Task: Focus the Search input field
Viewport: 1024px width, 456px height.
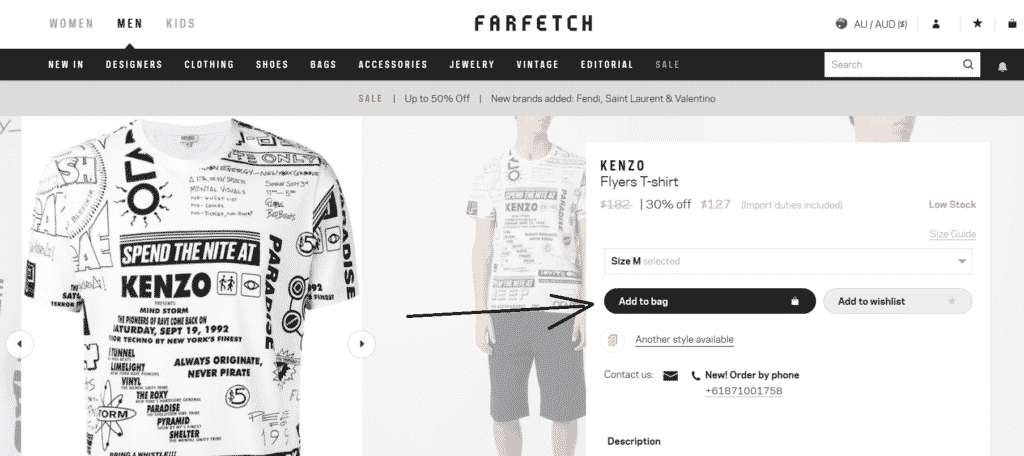Action: (892, 65)
